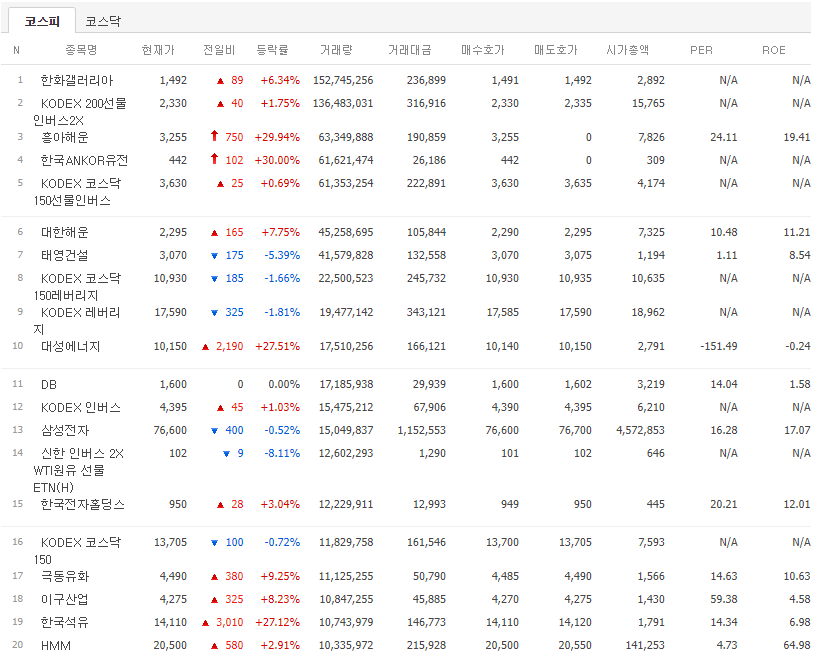Open the 한국ANKOR유전 stock link

pos(84,160)
